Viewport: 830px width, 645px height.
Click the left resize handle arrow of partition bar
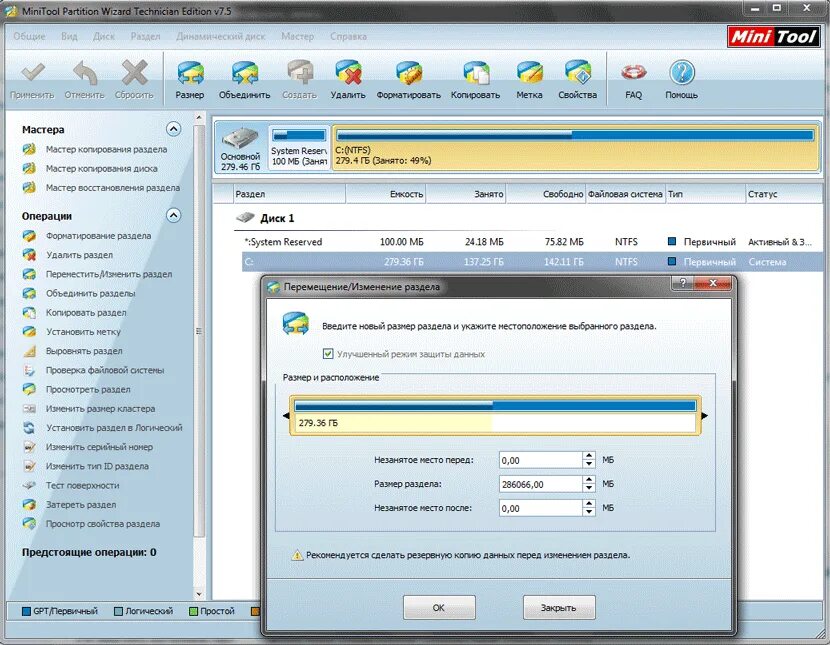[286, 416]
